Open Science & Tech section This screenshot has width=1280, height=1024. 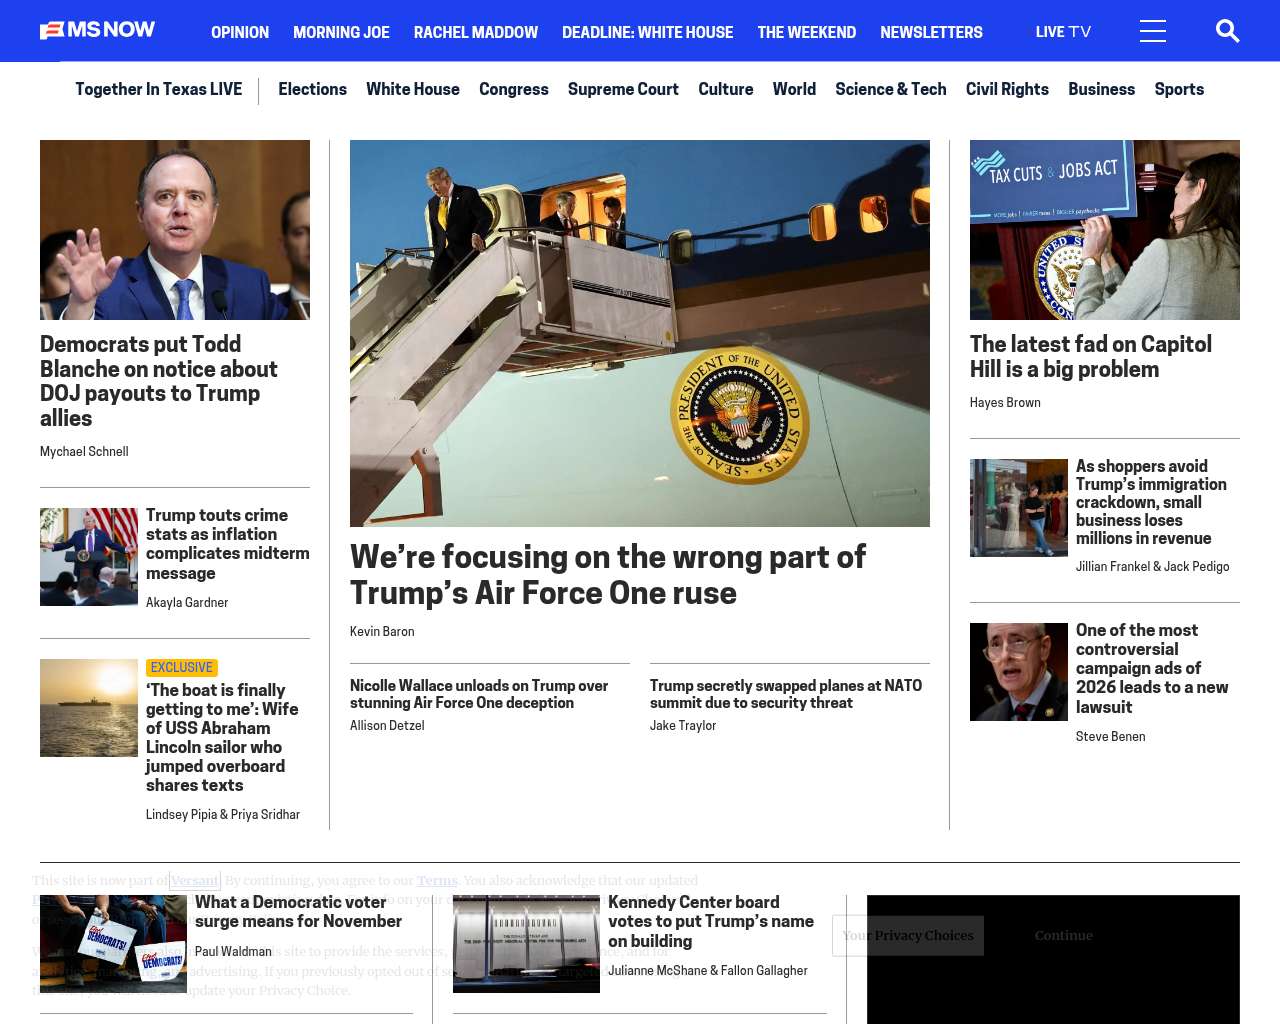pos(891,89)
